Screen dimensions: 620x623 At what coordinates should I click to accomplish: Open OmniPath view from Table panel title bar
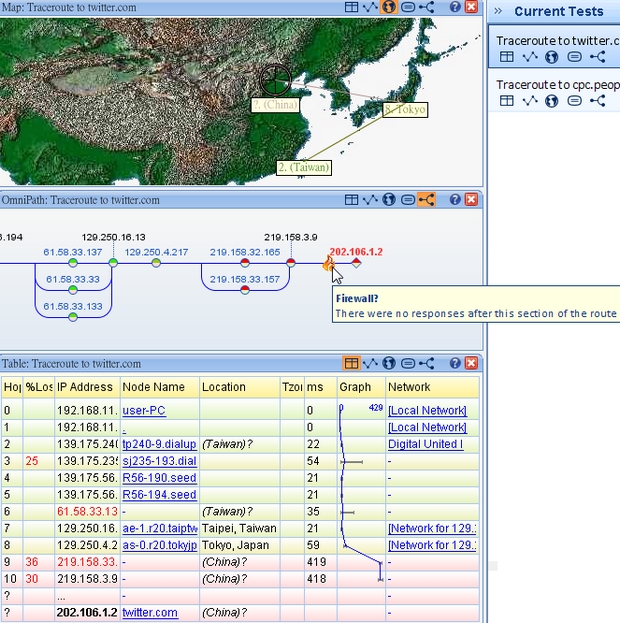[427, 363]
